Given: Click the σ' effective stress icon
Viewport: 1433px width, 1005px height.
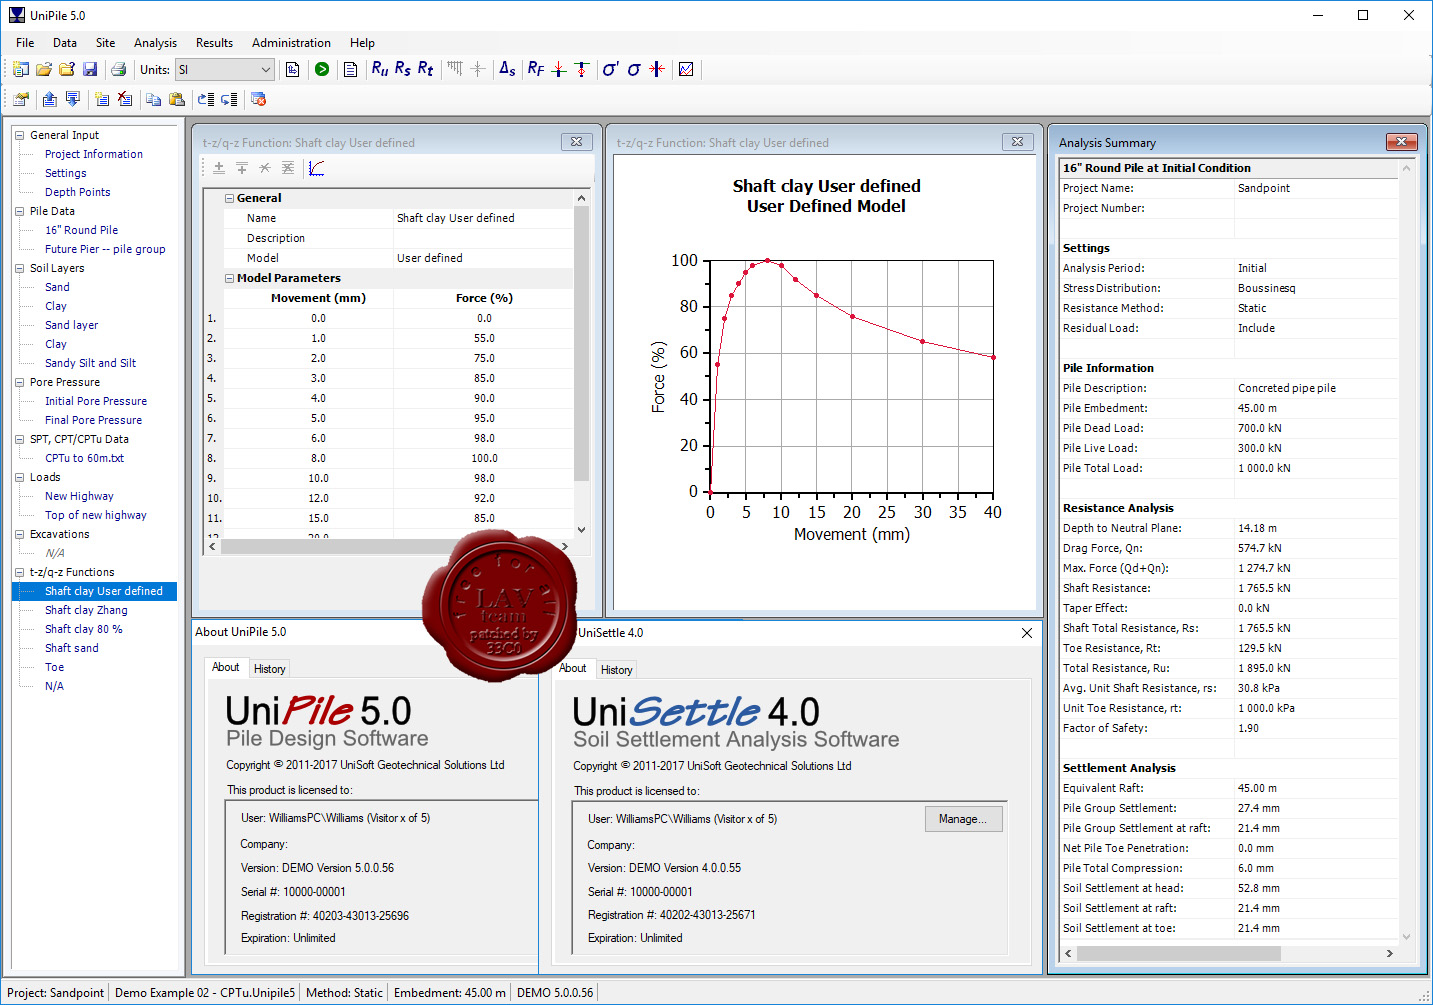Looking at the screenshot, I should coord(610,69).
